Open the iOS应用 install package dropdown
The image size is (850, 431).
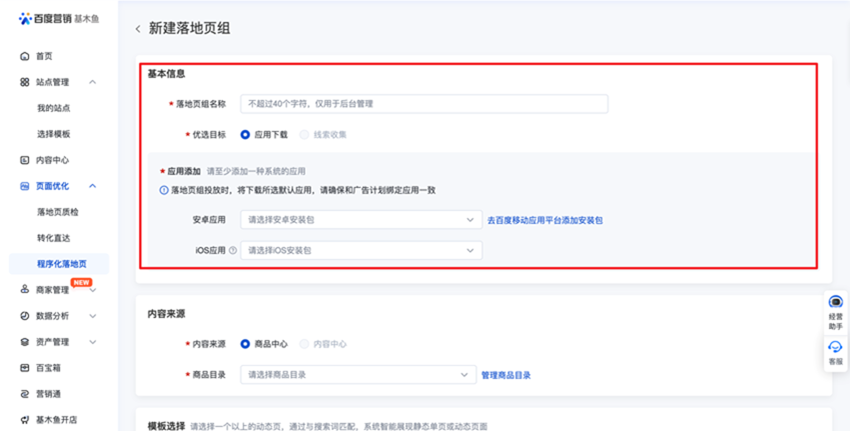(x=360, y=250)
